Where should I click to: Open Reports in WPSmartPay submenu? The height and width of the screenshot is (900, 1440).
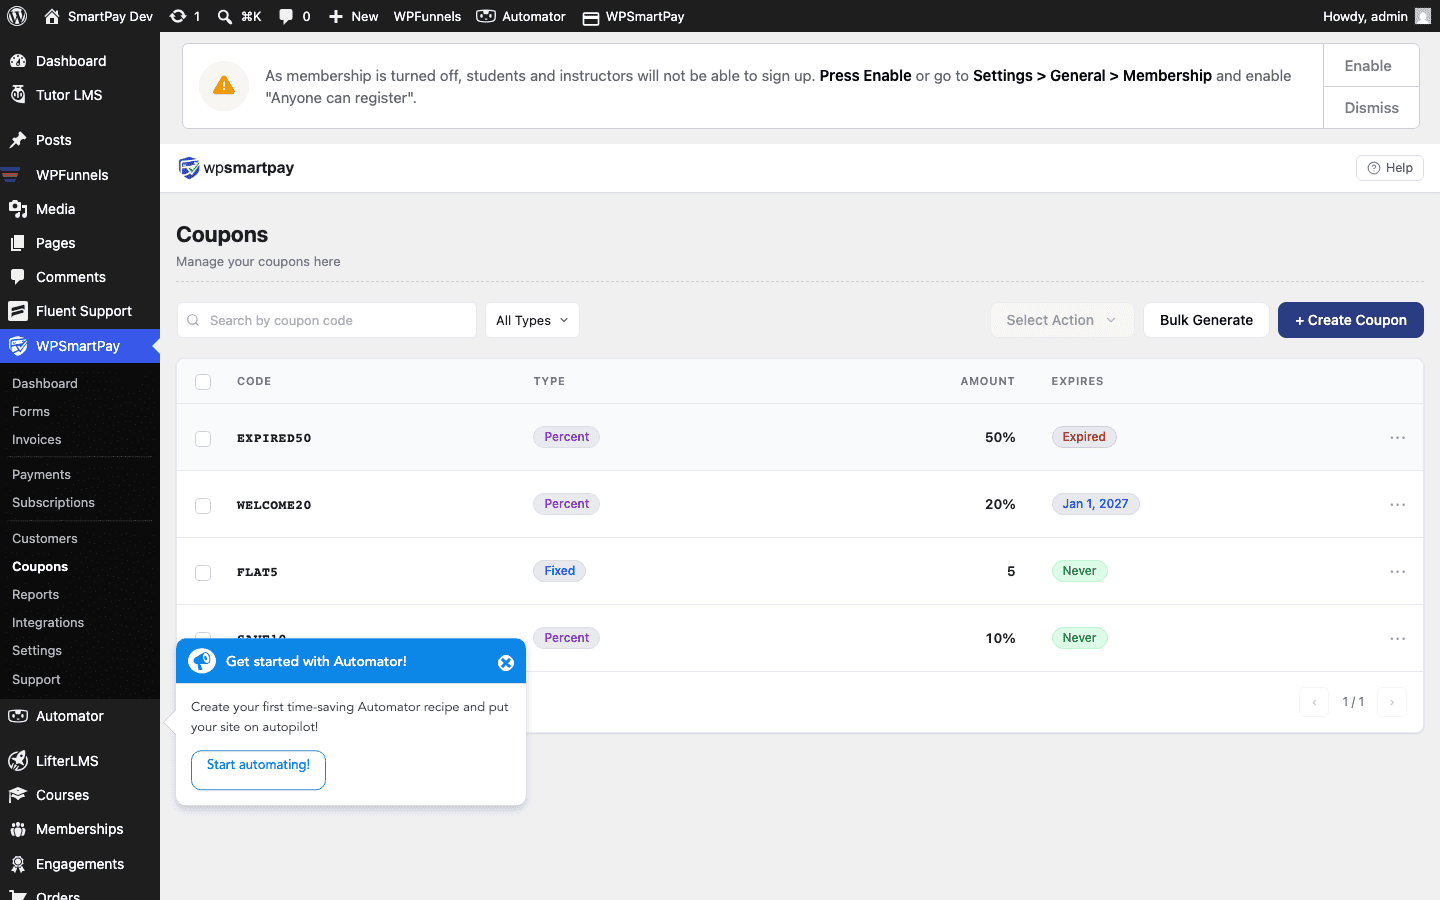(35, 594)
